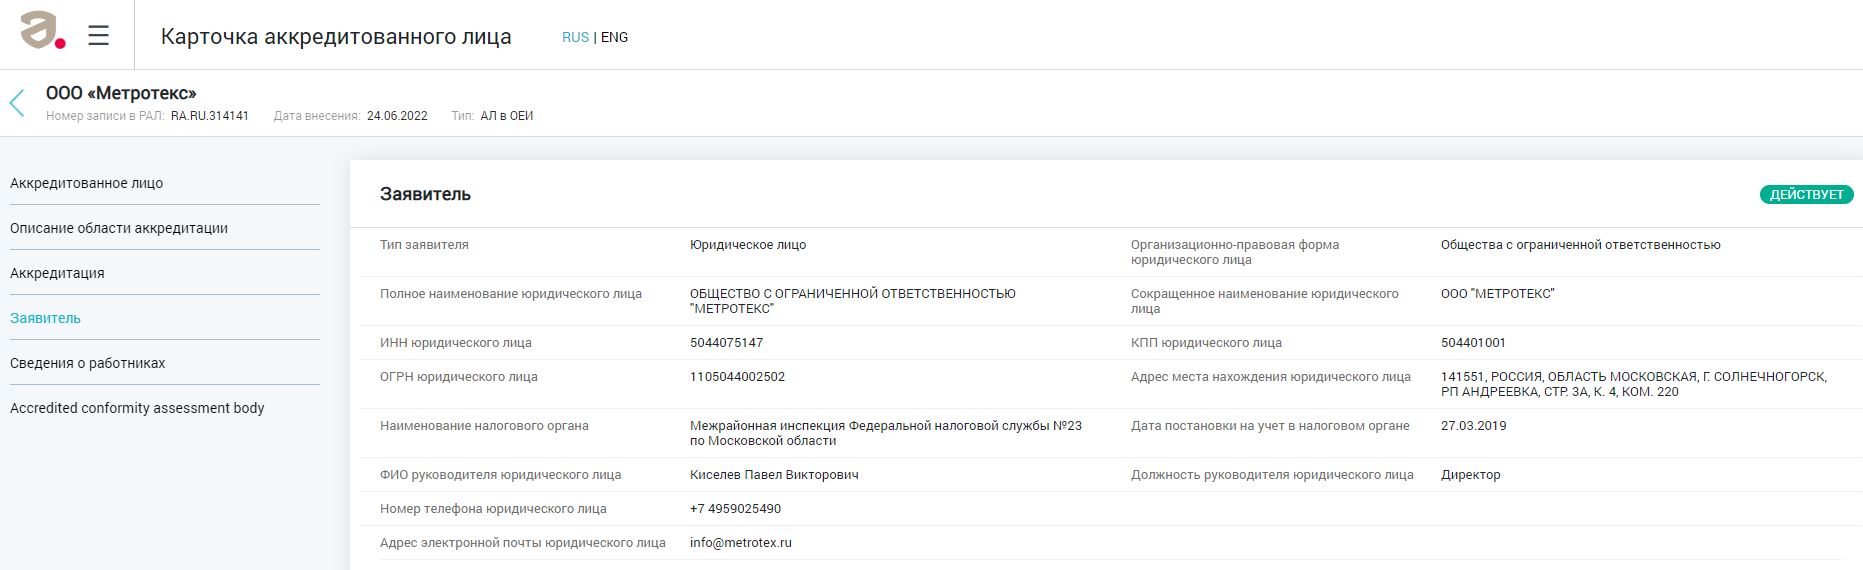Click label Дата постановки на учет в налоговом органе

(x=1270, y=426)
